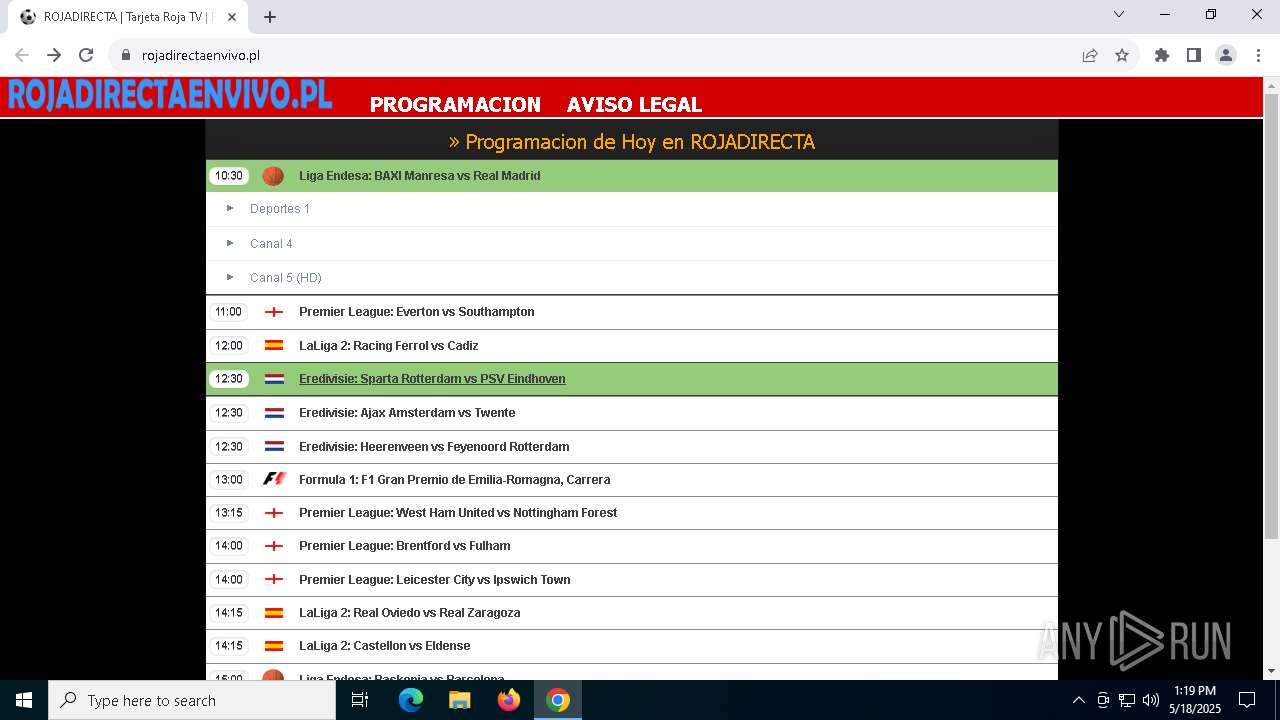Open Eredivisie Ajax Amsterdam vs Twente
The width and height of the screenshot is (1280, 720).
click(x=407, y=413)
